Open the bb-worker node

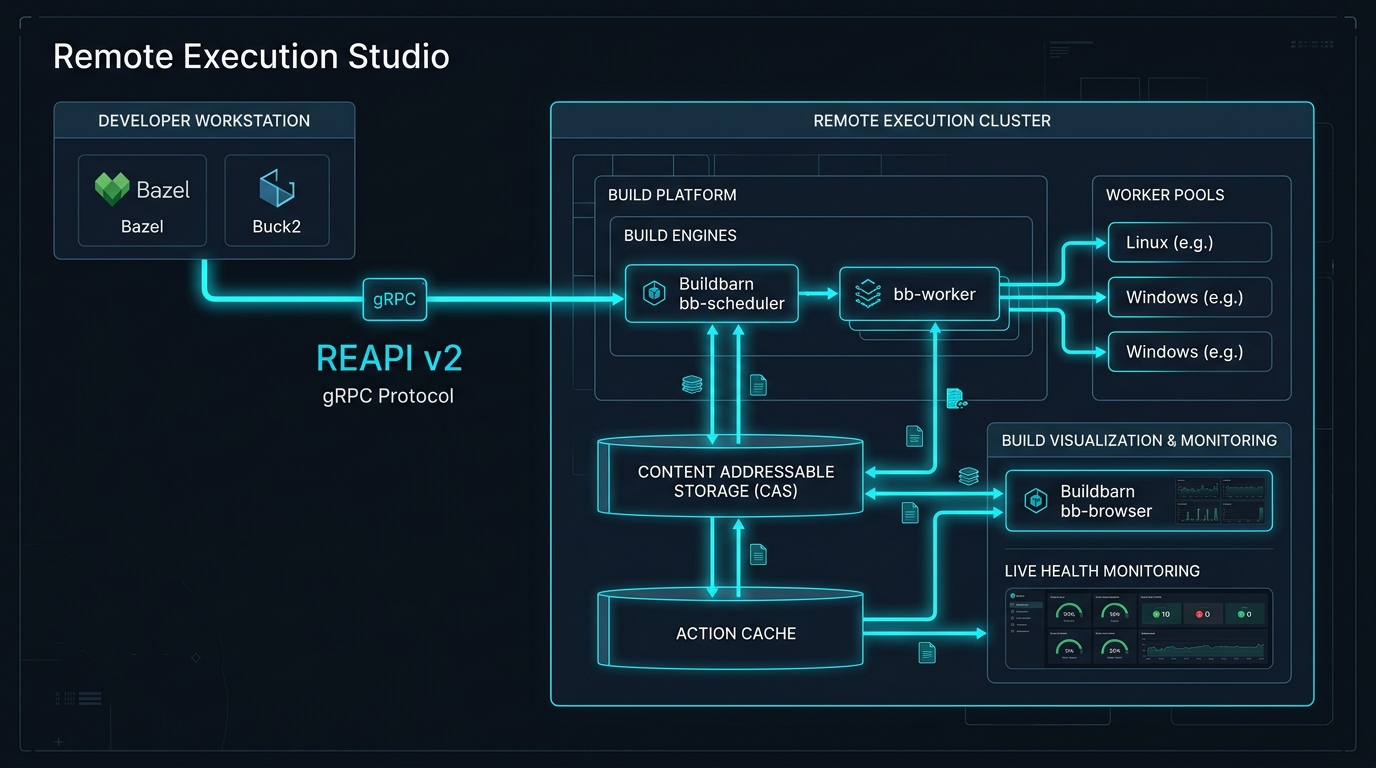point(920,294)
